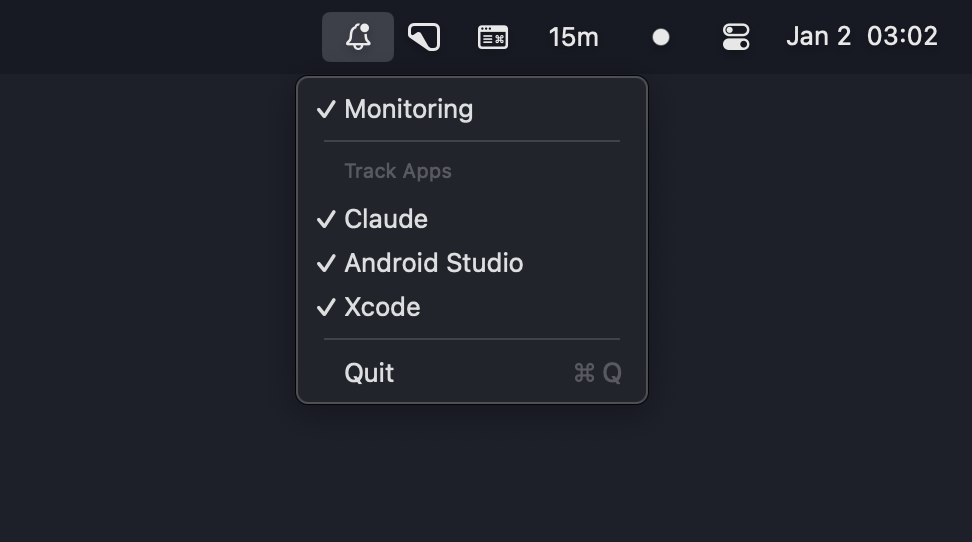Open the Jan 2 date menu
The width and height of the screenshot is (972, 542).
tap(818, 37)
